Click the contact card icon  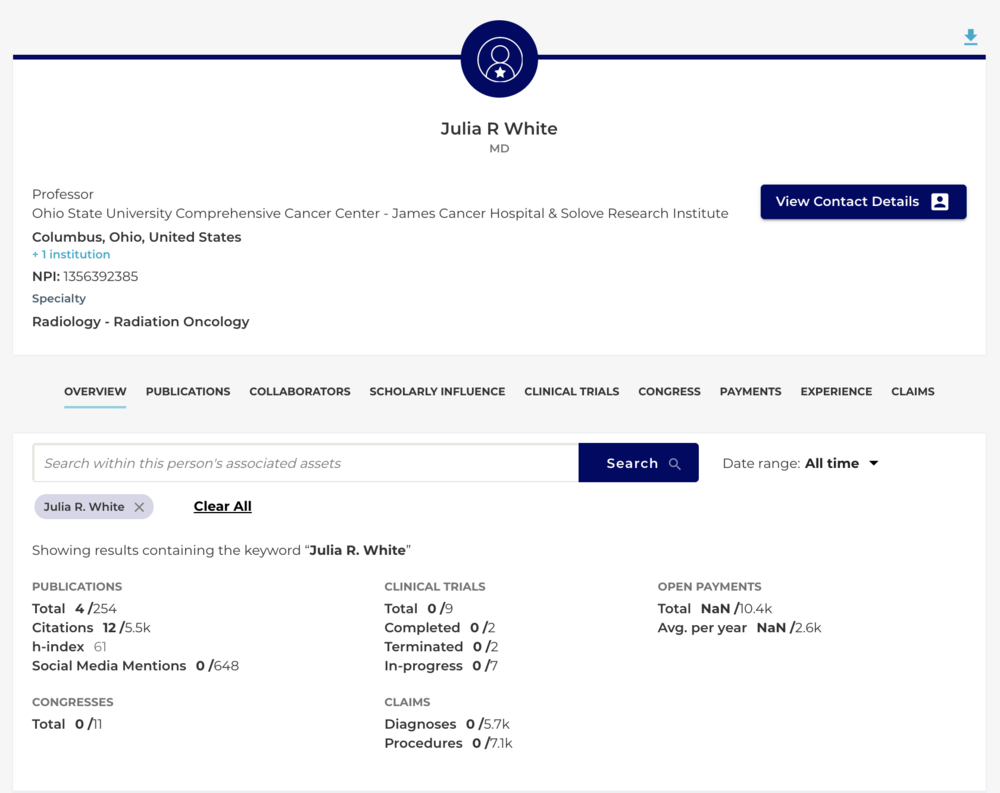[939, 202]
